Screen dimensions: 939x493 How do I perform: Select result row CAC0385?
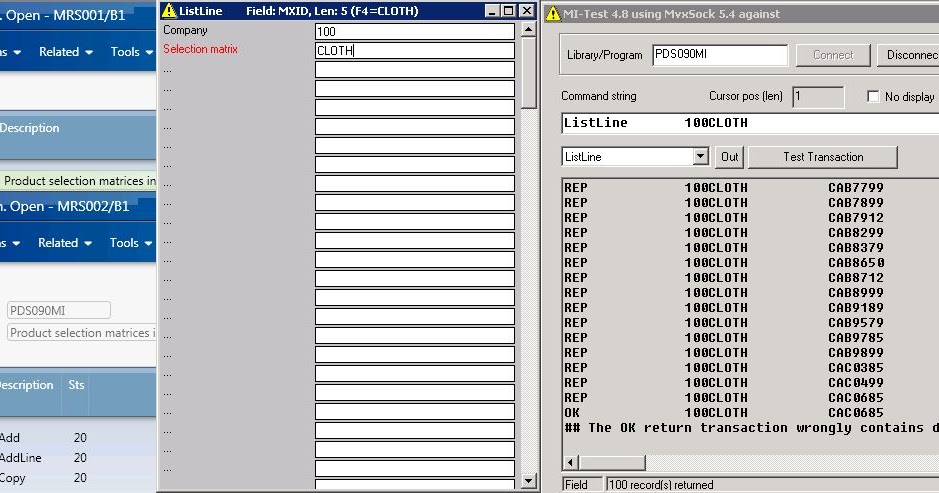point(751,367)
